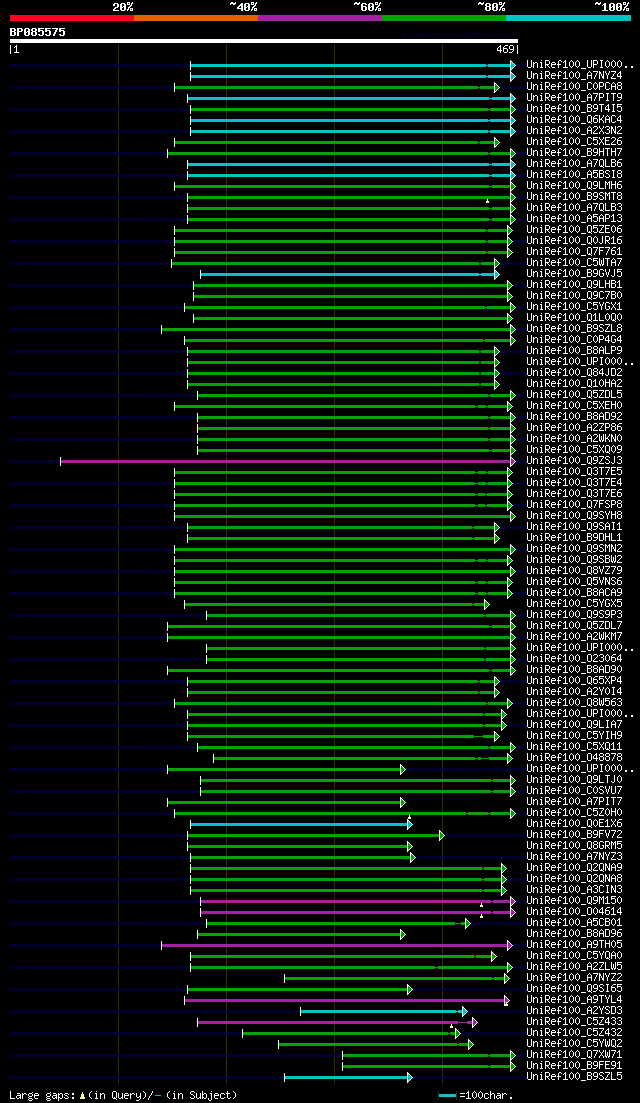The width and height of the screenshot is (640, 1103).
Task: Click the cyan 100char scale bar in the legend
Action: [x=447, y=1095]
